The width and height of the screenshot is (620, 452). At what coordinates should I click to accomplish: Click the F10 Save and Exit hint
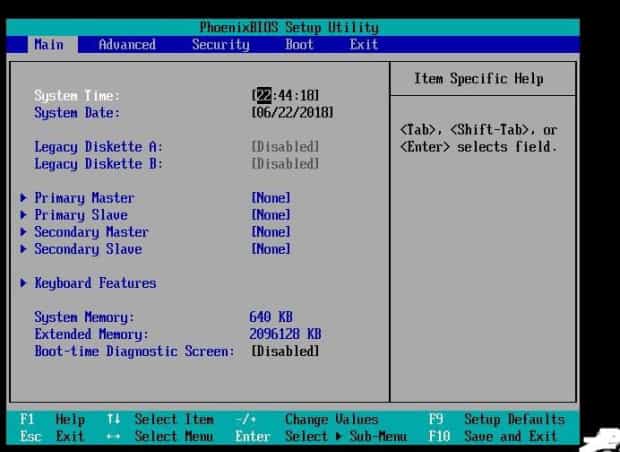[x=493, y=436]
